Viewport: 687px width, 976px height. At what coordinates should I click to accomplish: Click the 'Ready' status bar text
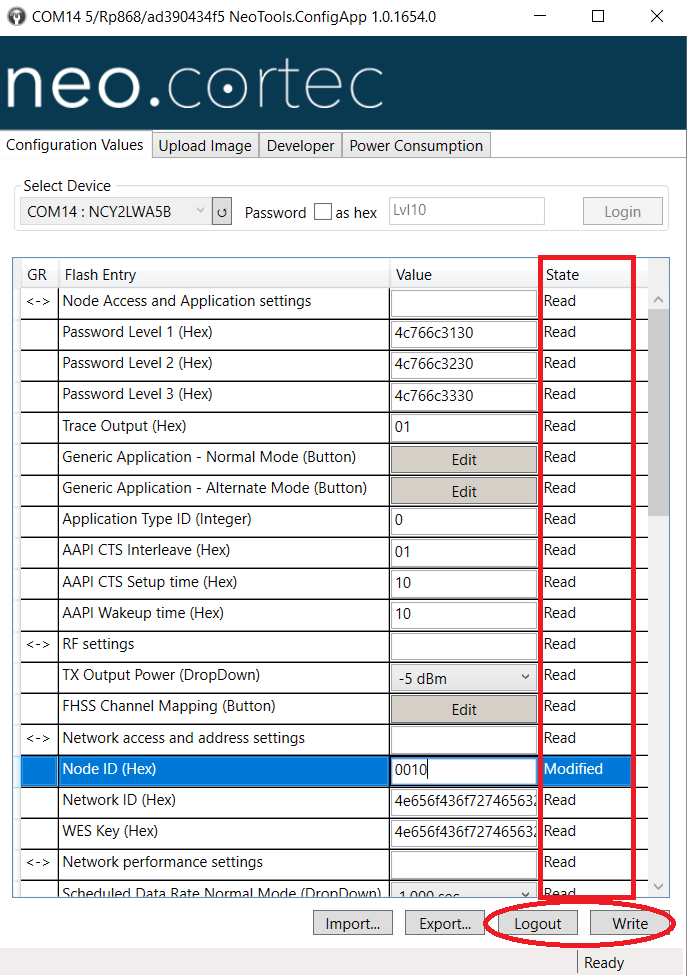604,963
